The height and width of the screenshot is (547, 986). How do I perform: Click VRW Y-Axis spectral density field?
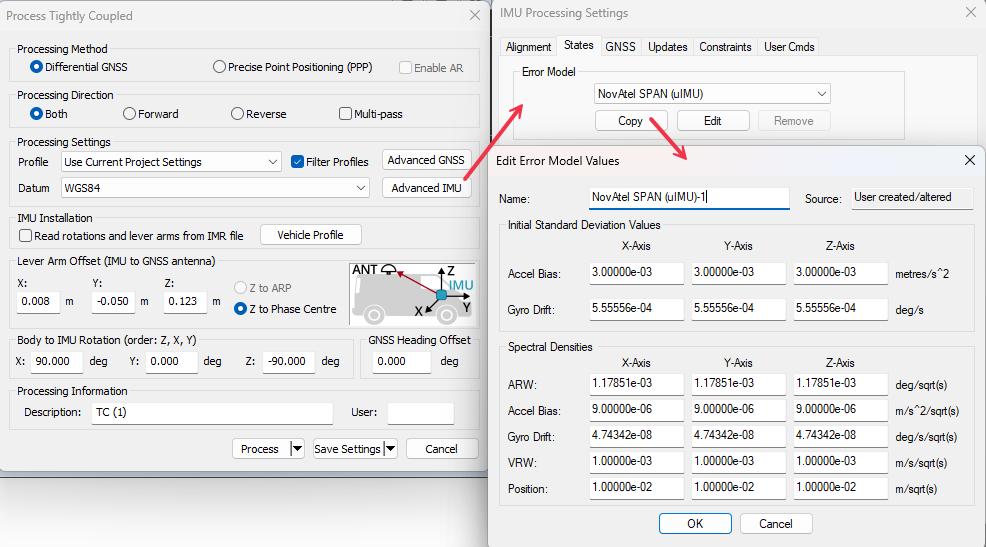coord(738,461)
